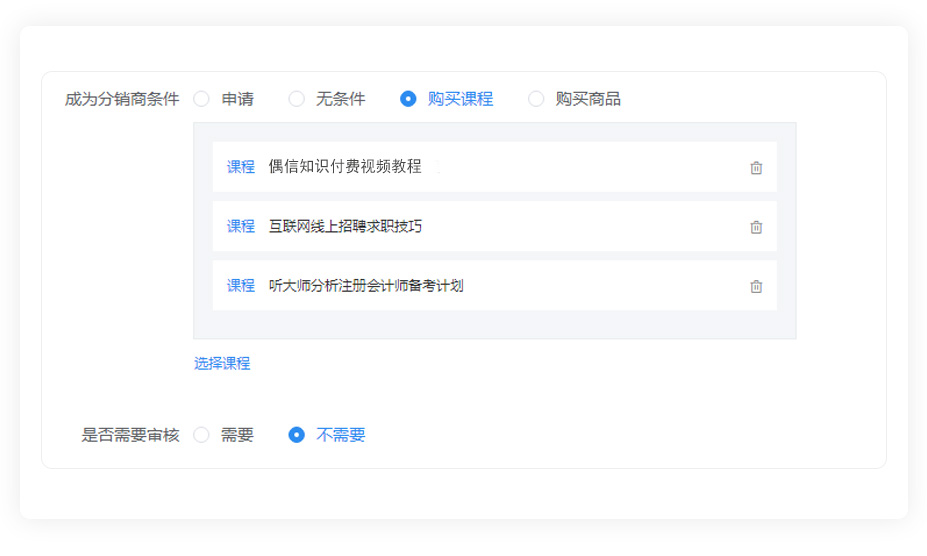927x556 pixels.
Task: Select the 购买课程 radio button
Action: tap(408, 99)
